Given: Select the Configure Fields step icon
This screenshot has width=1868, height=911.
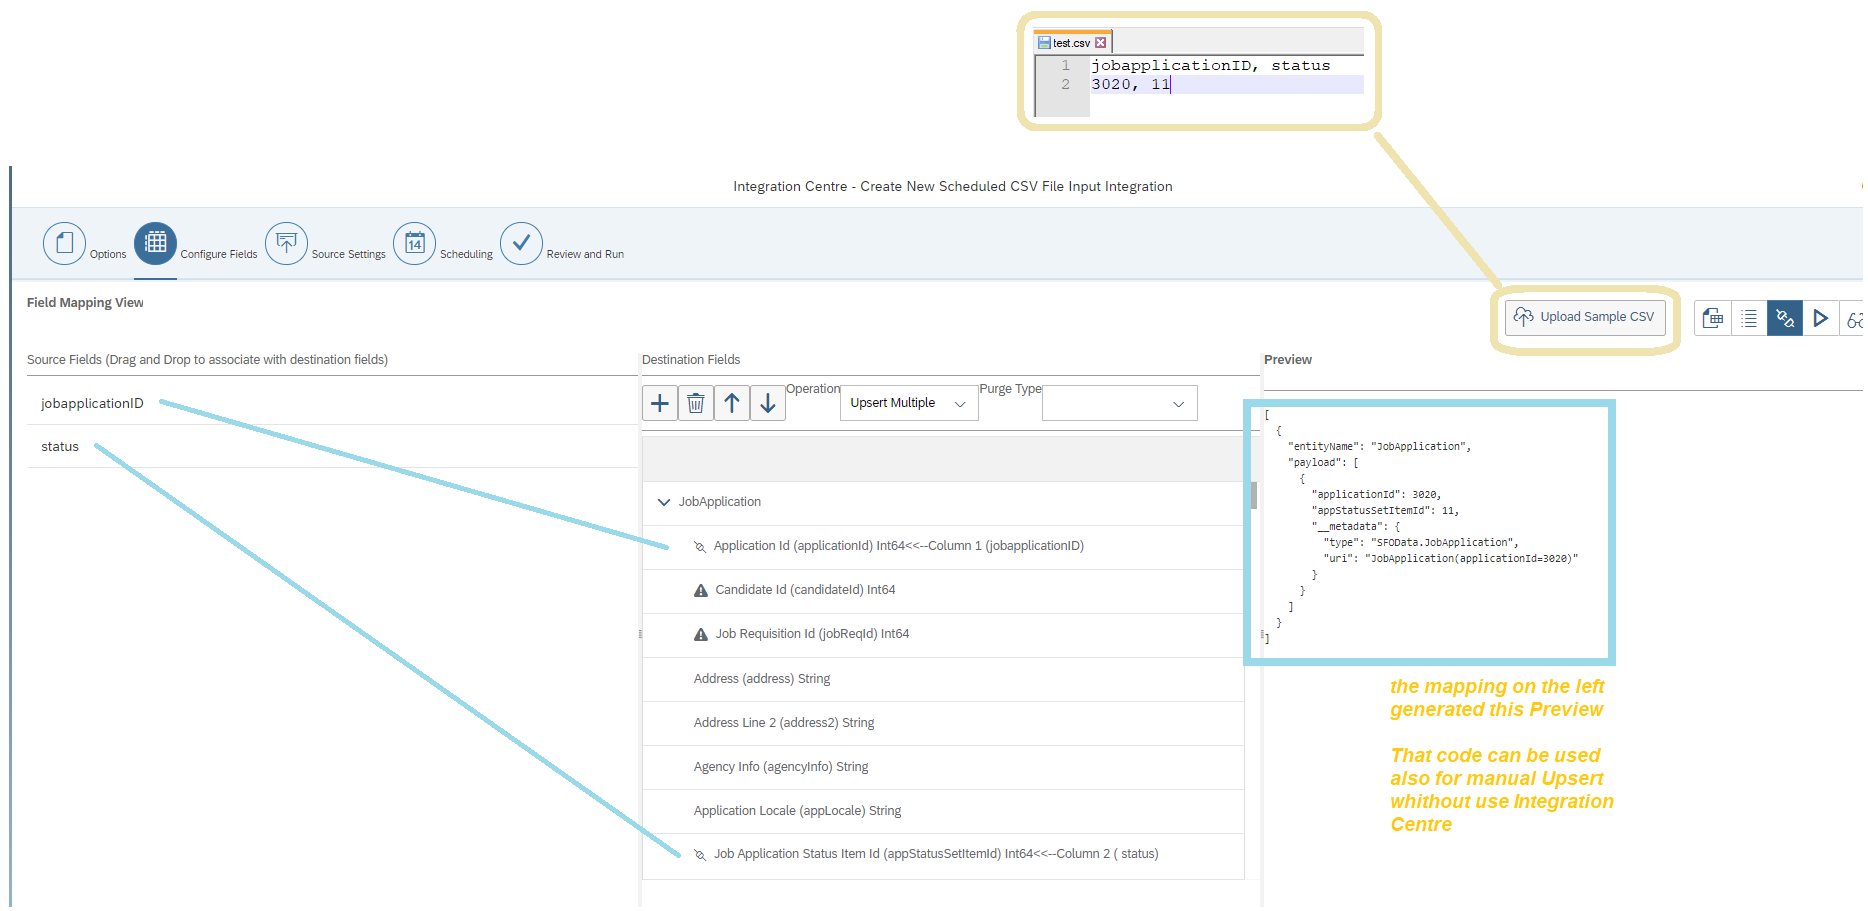Looking at the screenshot, I should [155, 243].
